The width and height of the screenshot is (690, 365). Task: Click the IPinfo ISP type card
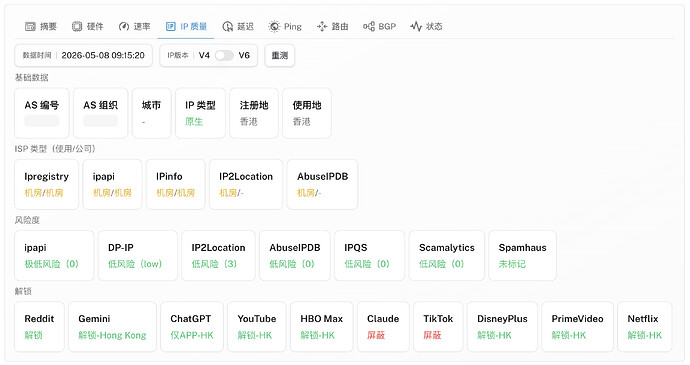pyautogui.click(x=176, y=184)
